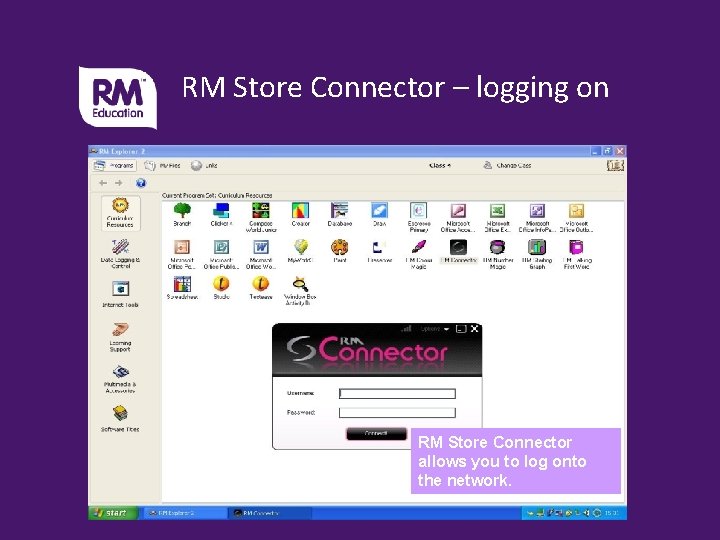Select Learning Support program set
The width and height of the screenshot is (720, 540).
click(x=120, y=337)
